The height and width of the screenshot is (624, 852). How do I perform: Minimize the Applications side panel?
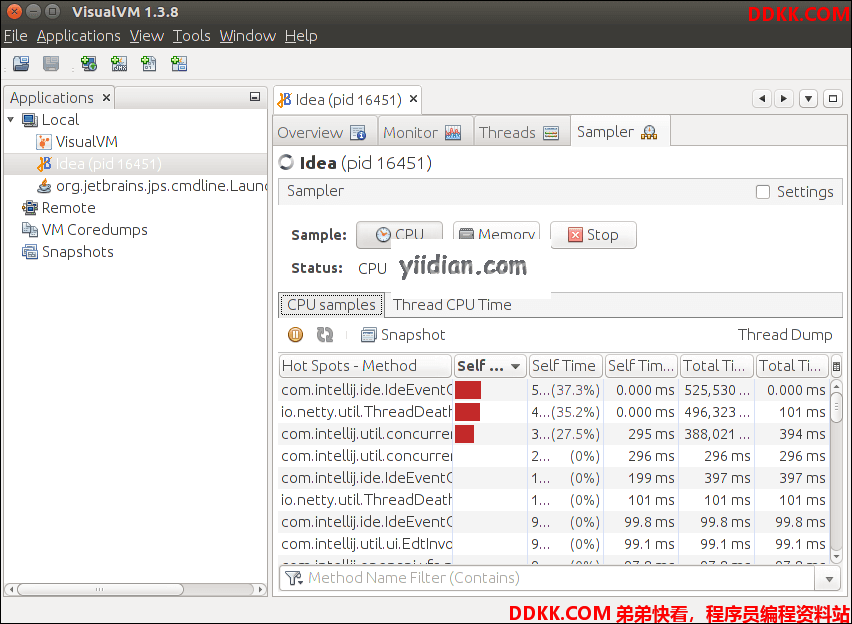[255, 97]
